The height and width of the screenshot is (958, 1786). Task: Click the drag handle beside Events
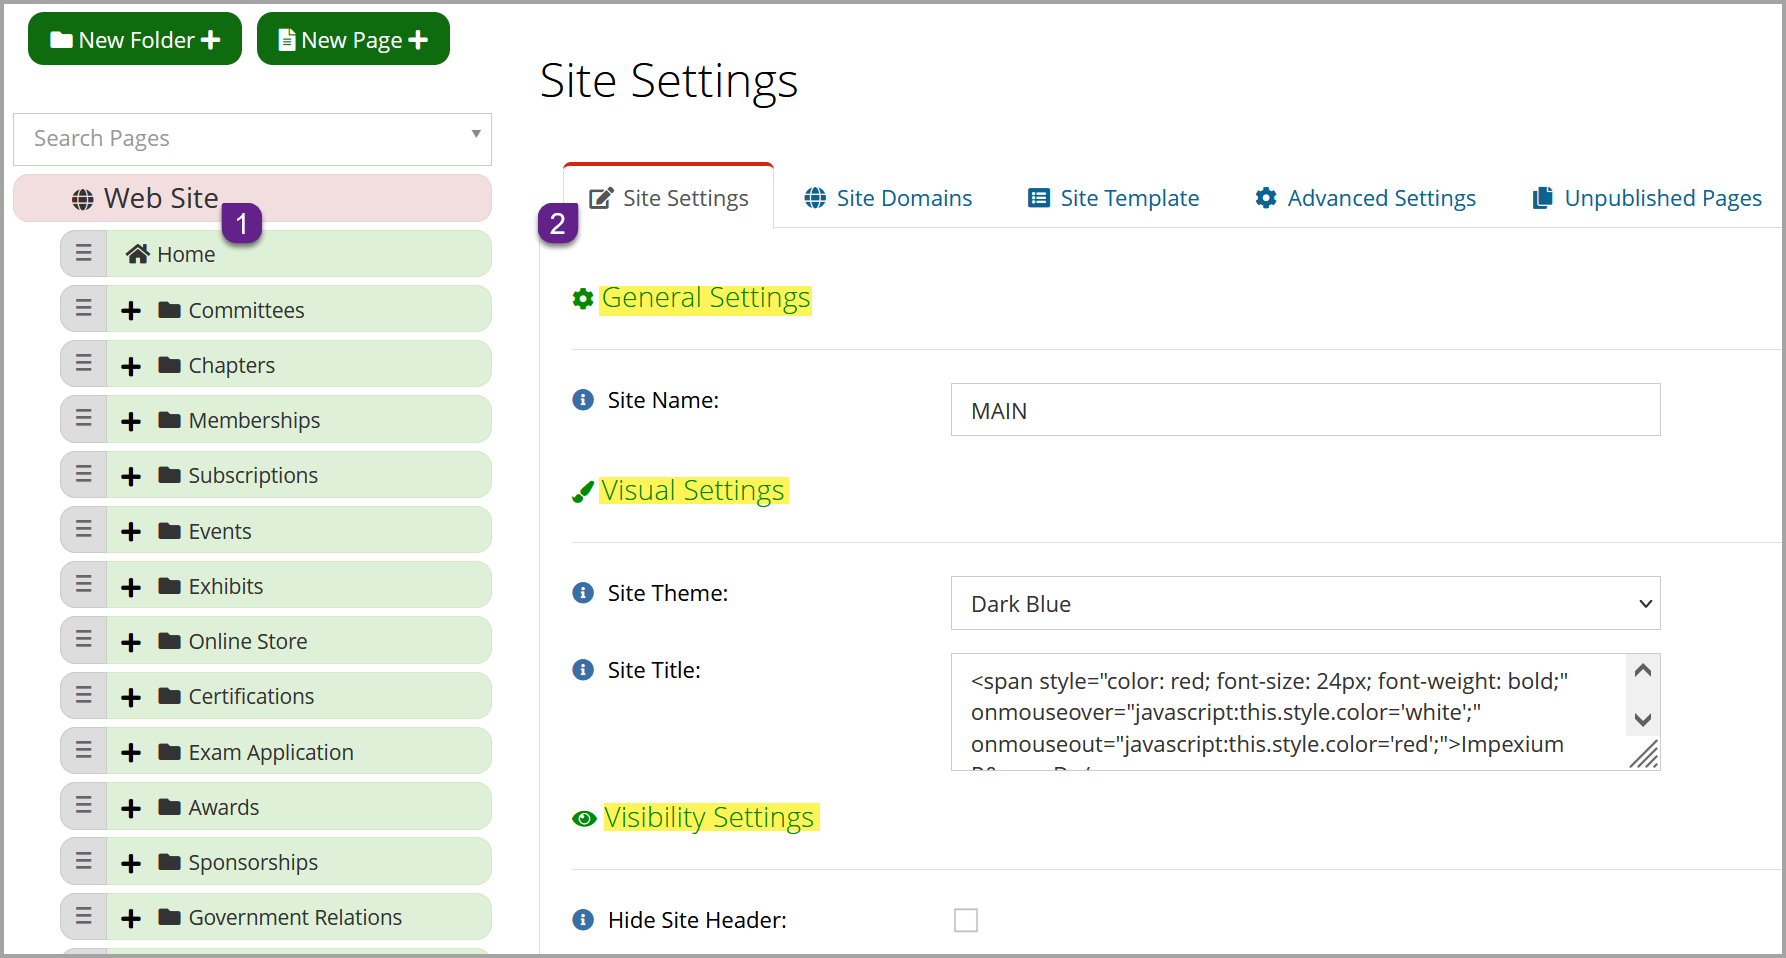(84, 530)
